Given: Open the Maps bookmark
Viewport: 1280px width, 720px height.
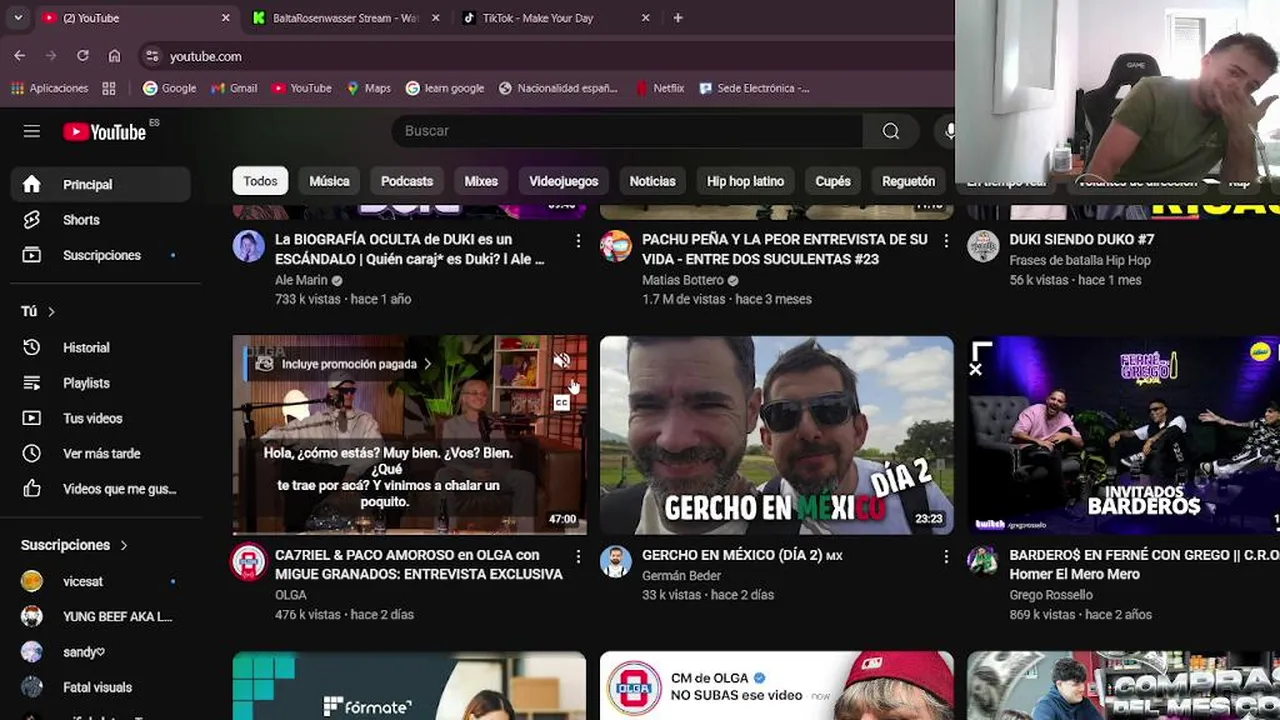Looking at the screenshot, I should pos(368,88).
